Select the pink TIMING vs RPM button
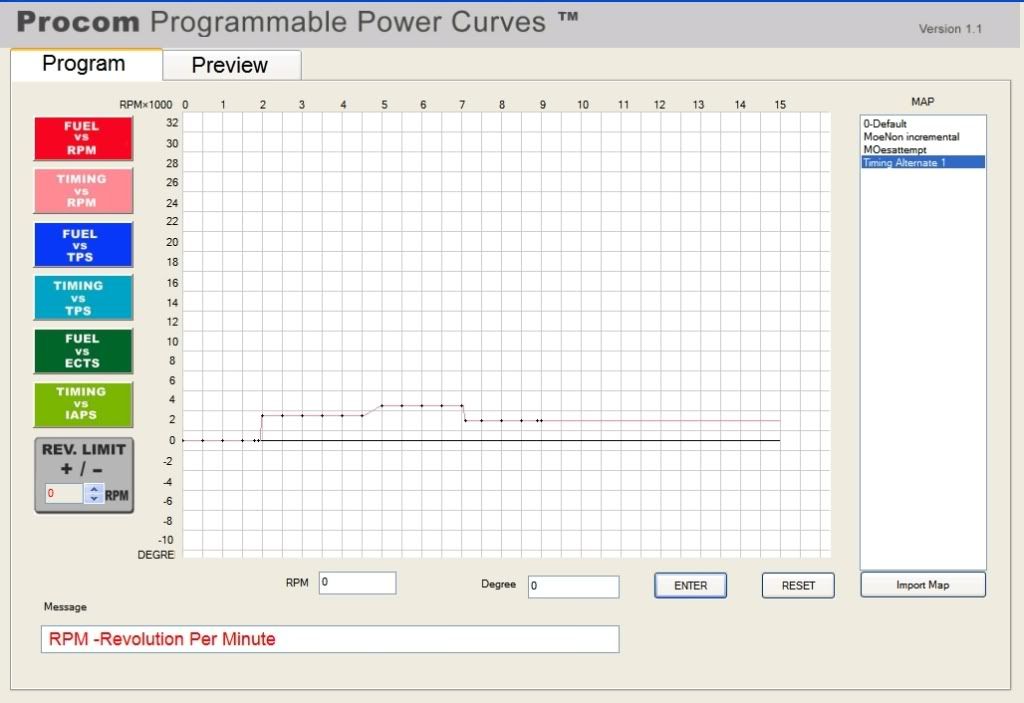 [x=83, y=191]
